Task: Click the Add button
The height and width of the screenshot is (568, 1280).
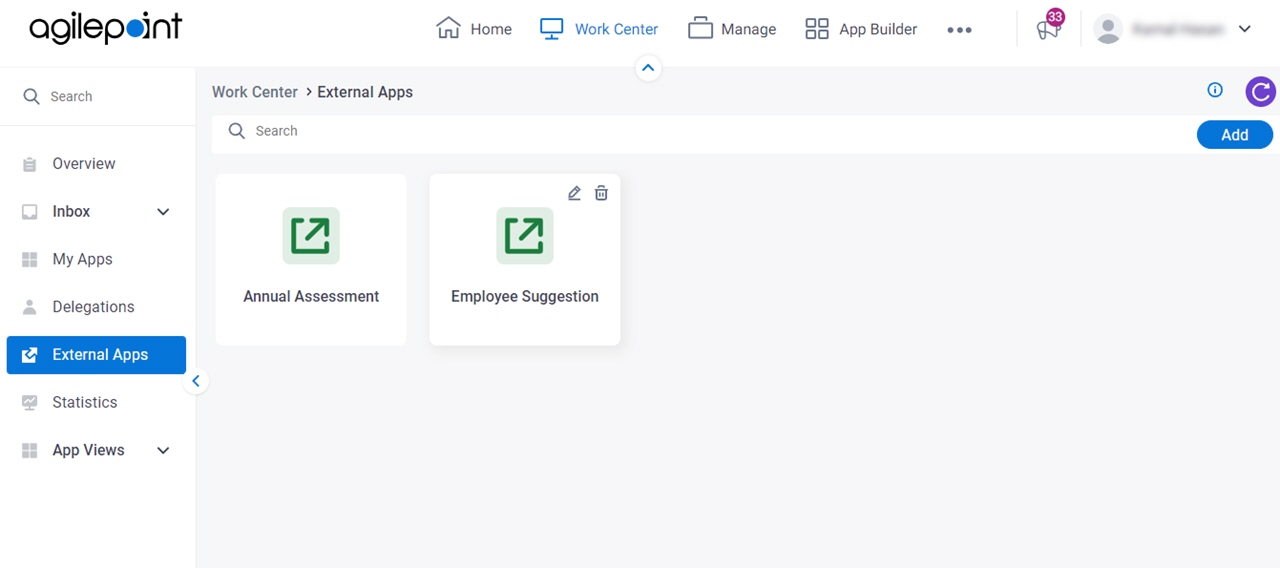Action: coord(1235,135)
